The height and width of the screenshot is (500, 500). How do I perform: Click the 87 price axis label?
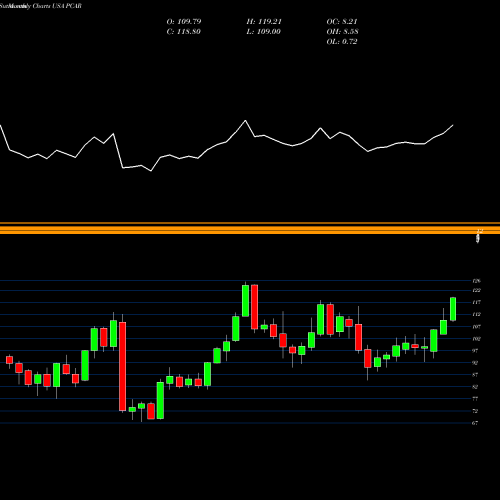tap(475, 375)
